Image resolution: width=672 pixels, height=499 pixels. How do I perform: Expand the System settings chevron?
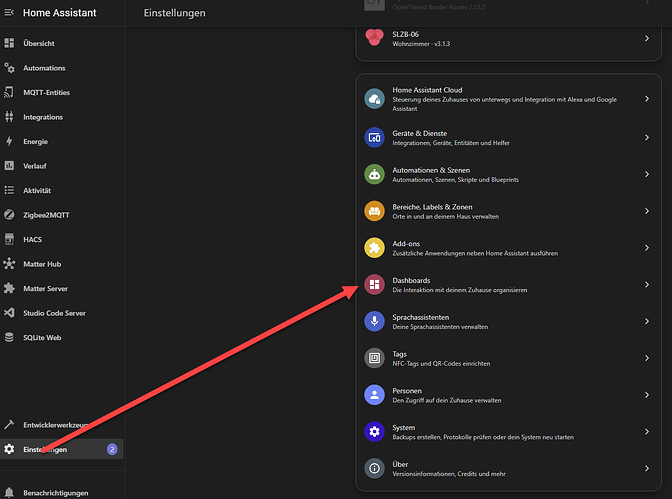click(x=647, y=431)
